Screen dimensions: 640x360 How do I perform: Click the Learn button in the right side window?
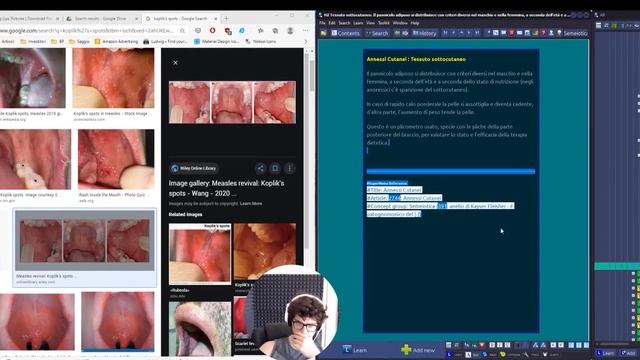(605, 353)
